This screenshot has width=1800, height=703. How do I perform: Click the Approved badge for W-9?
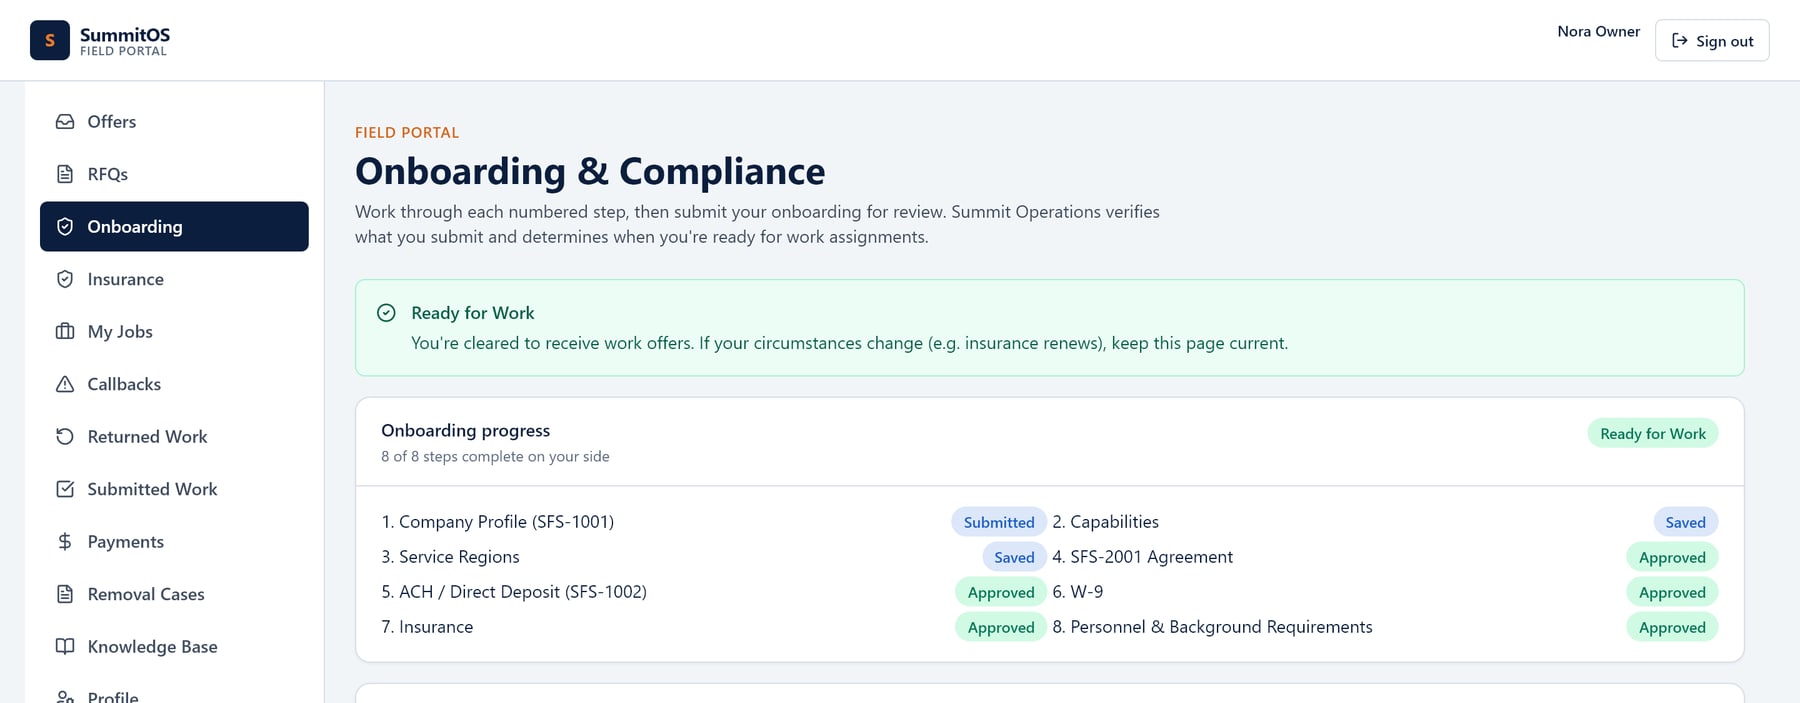click(1672, 592)
